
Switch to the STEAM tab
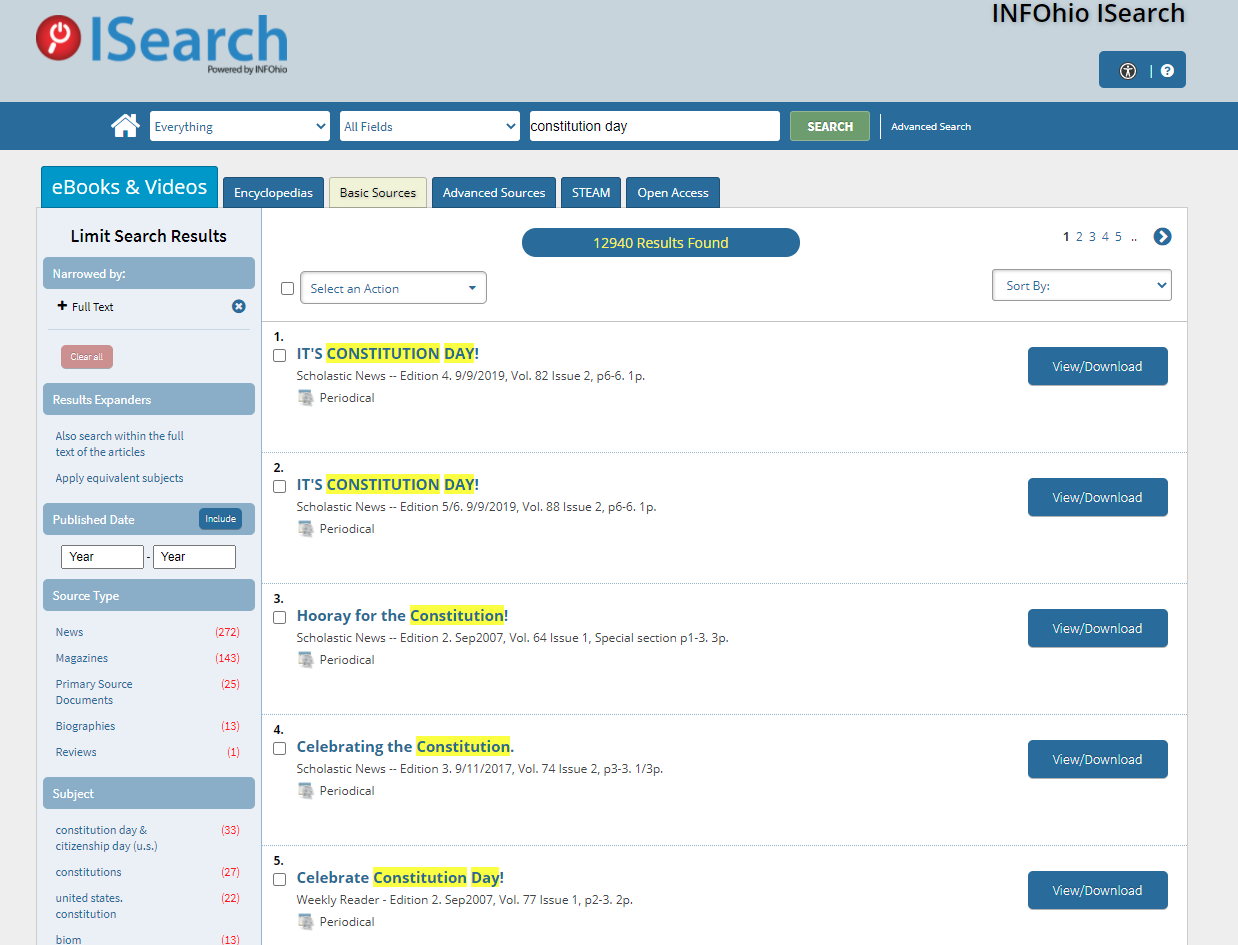591,193
